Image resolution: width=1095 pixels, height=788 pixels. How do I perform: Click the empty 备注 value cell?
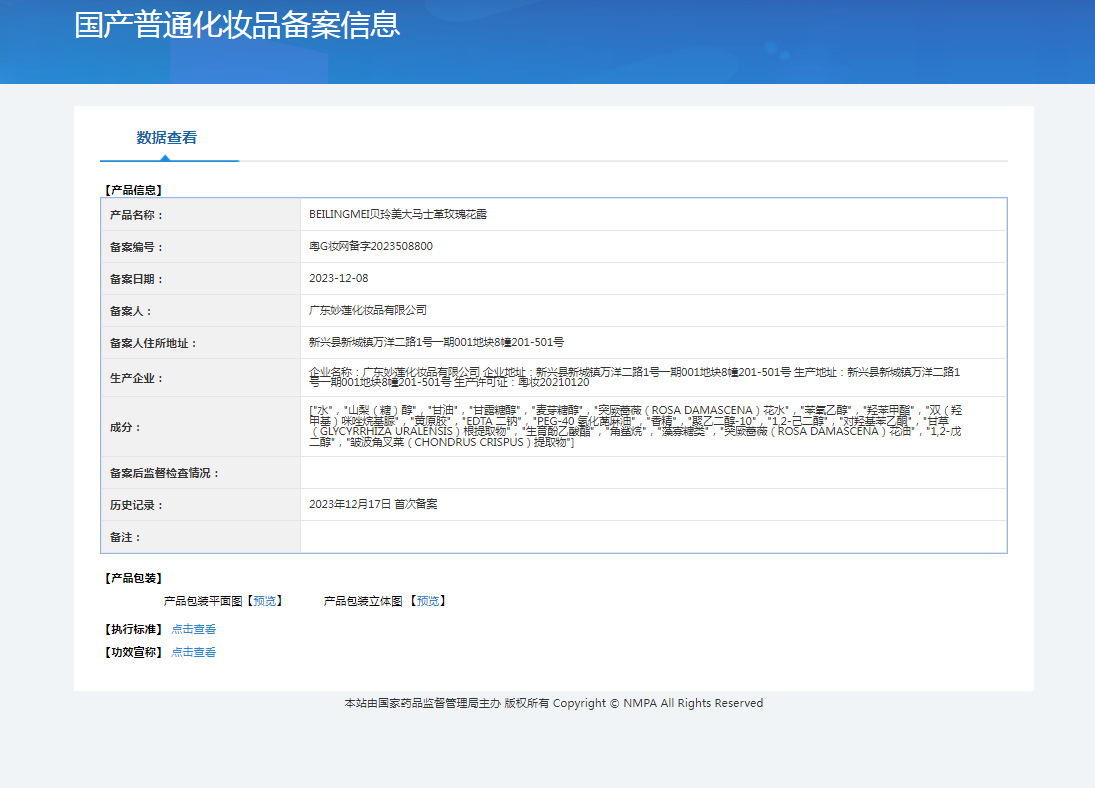click(652, 537)
